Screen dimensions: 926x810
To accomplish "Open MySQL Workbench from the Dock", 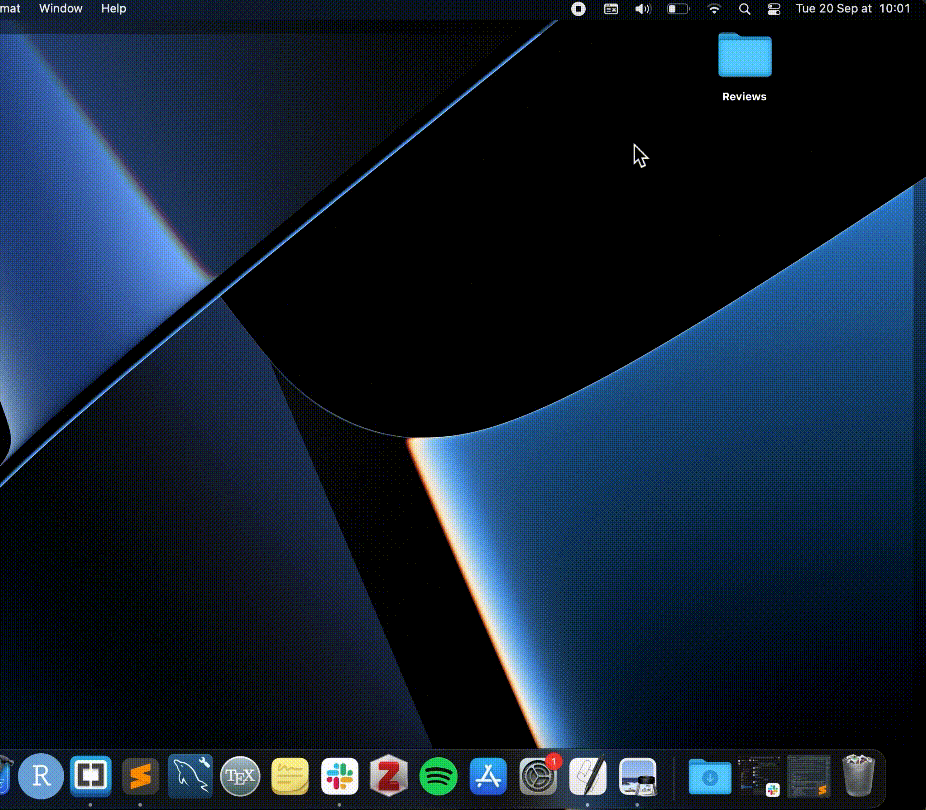I will pos(190,775).
